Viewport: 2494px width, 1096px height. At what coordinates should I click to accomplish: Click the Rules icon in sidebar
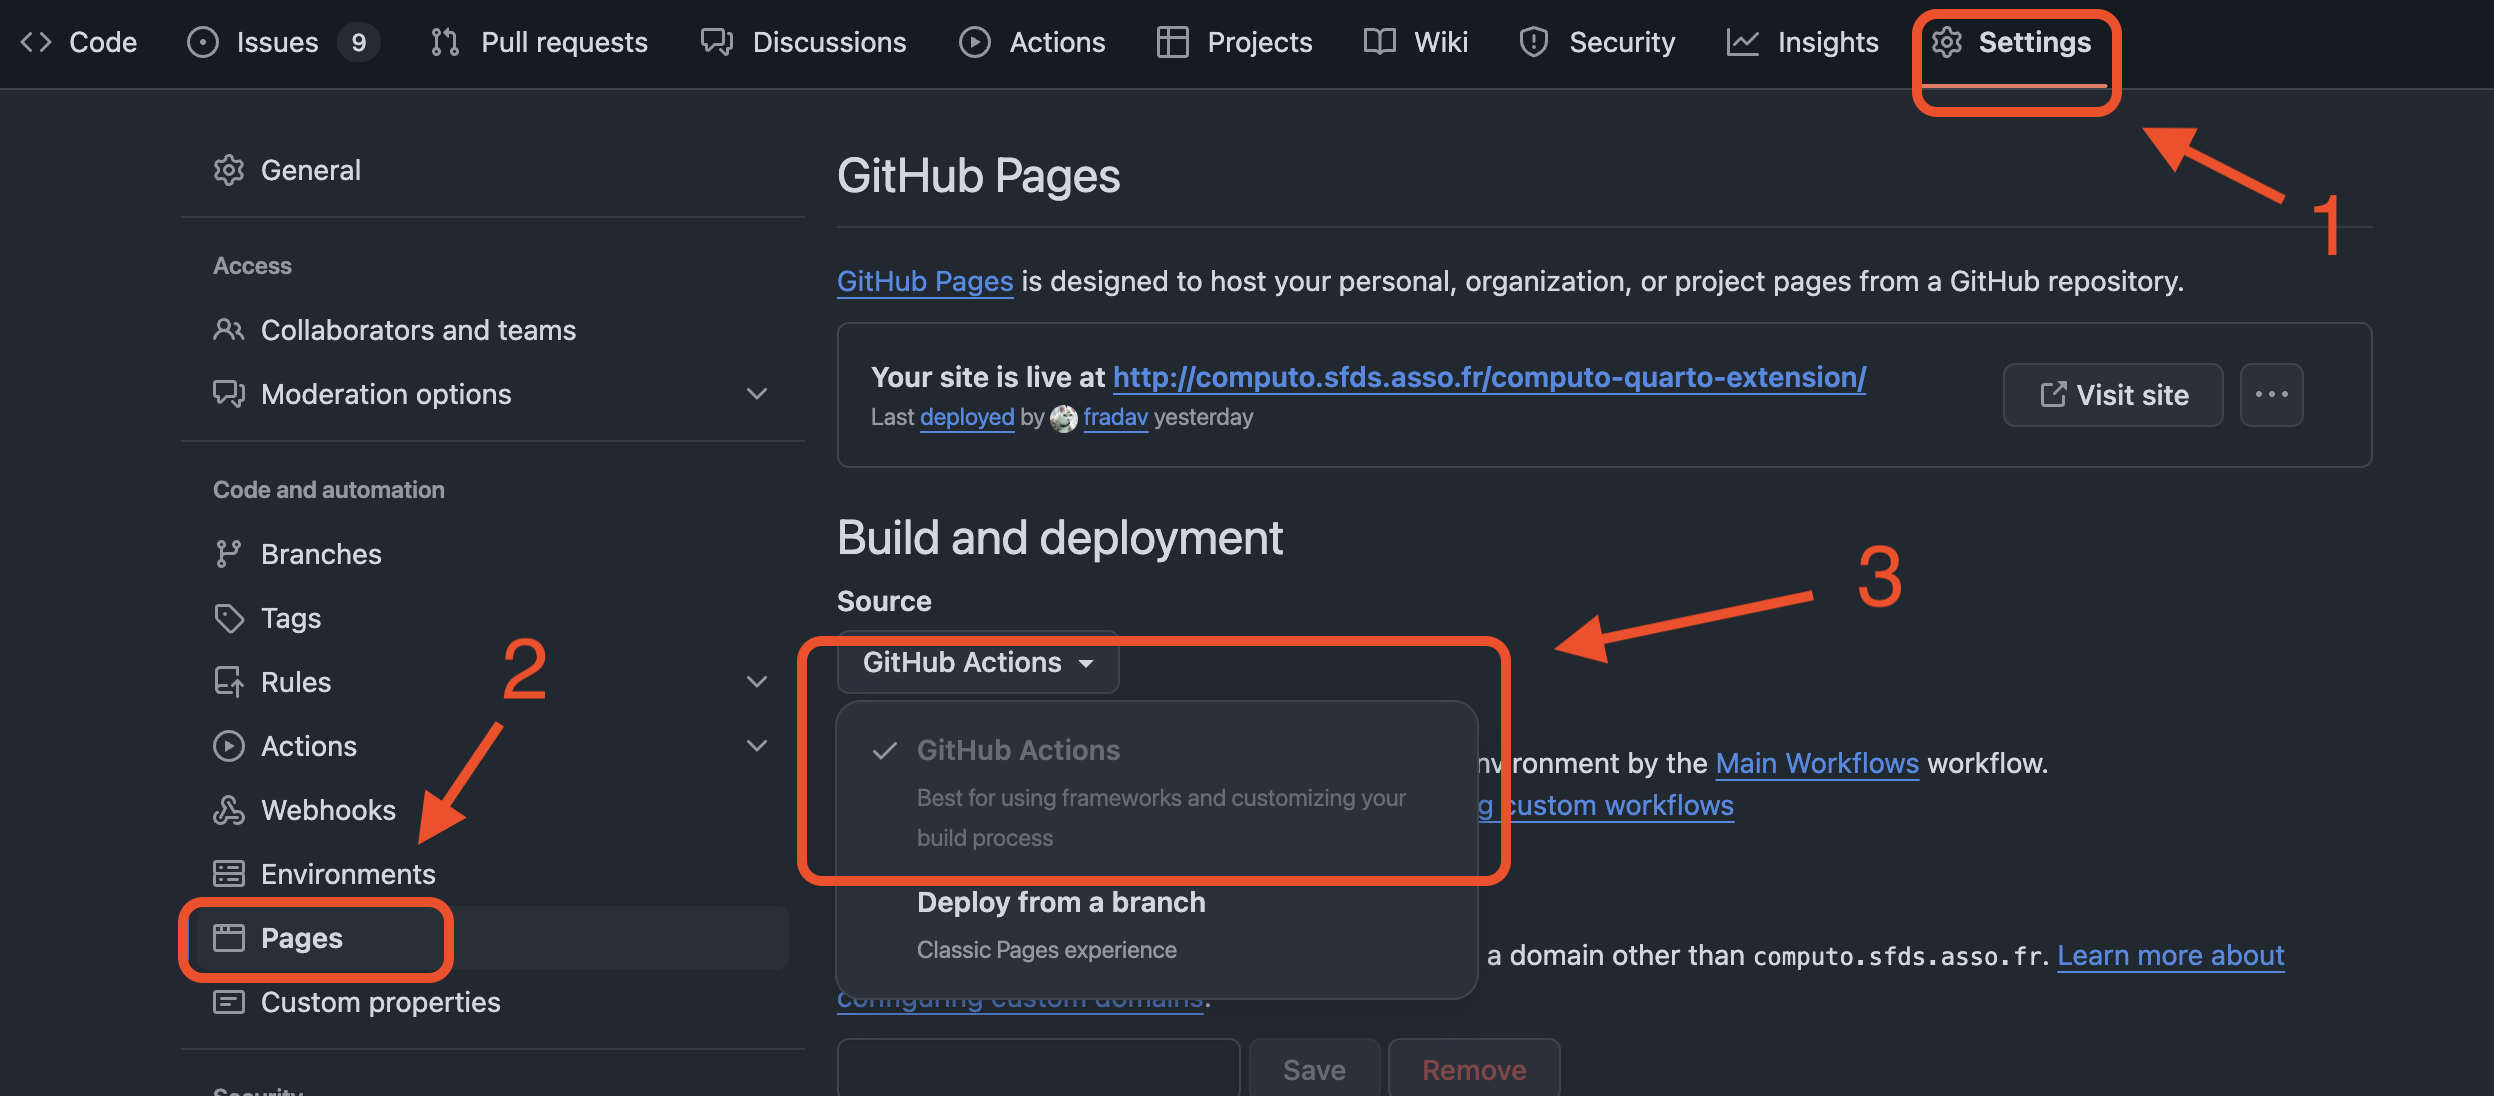click(x=229, y=682)
